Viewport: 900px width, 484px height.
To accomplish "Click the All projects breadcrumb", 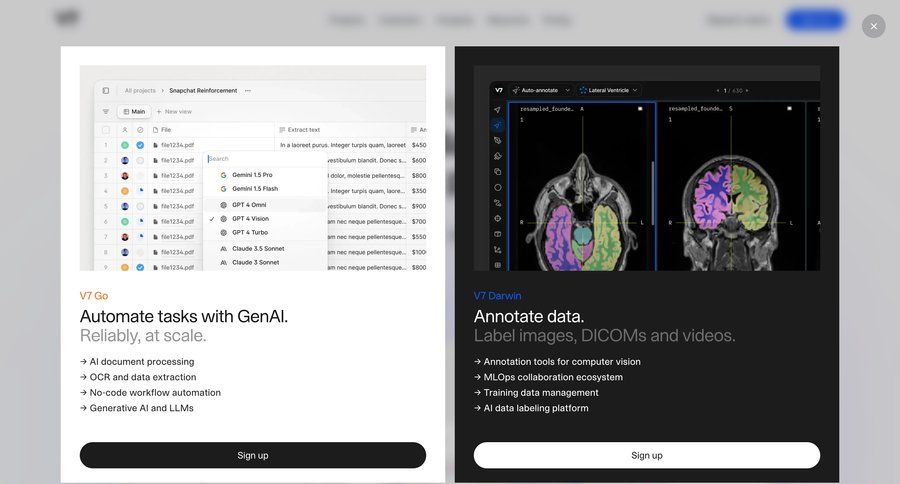I will (140, 91).
